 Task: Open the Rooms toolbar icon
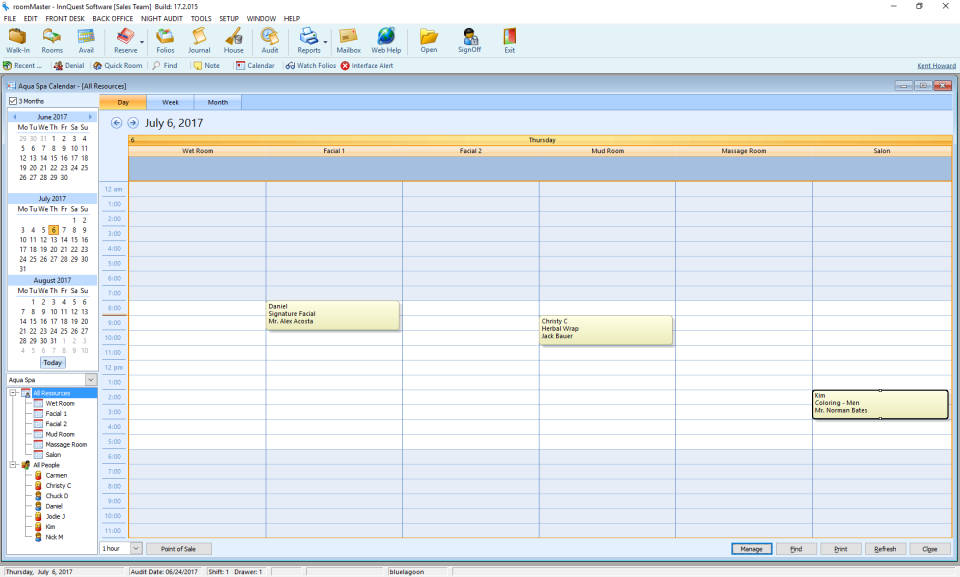(x=51, y=39)
